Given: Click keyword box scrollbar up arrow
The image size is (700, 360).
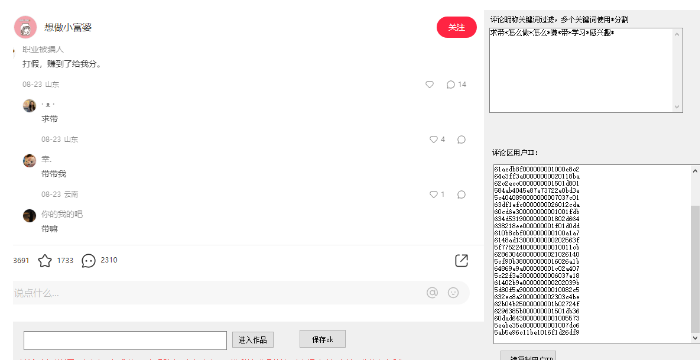Looking at the screenshot, I should tap(677, 33).
